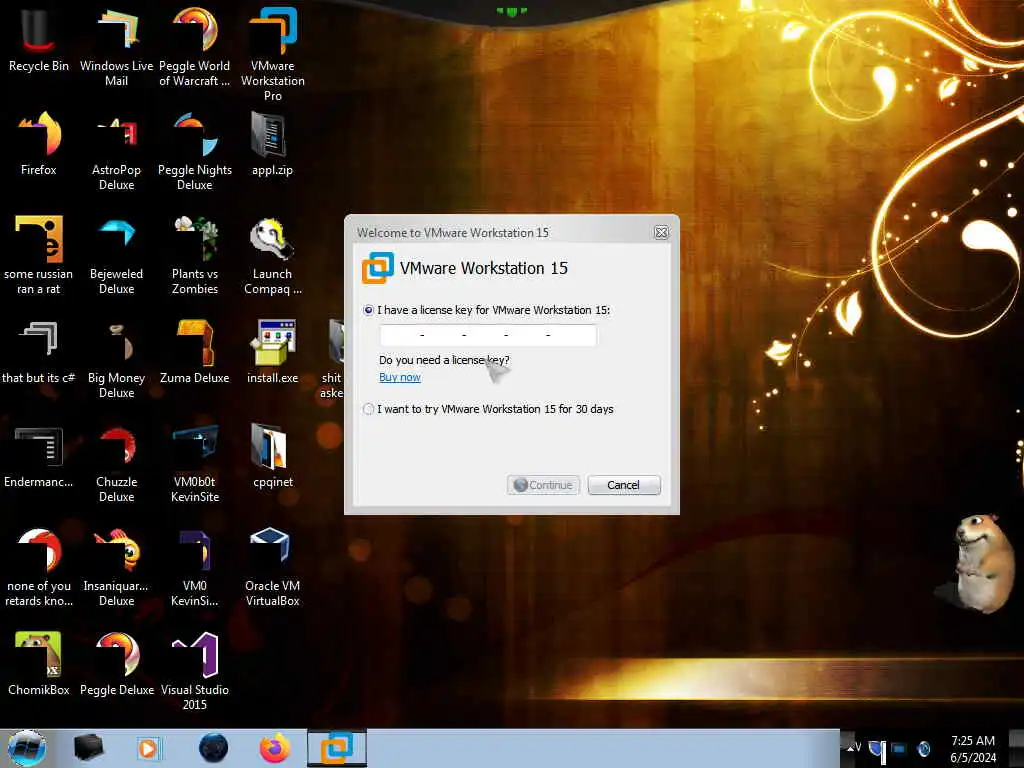
Task: Select 'some russian ran a rat' icon
Action: [x=39, y=255]
